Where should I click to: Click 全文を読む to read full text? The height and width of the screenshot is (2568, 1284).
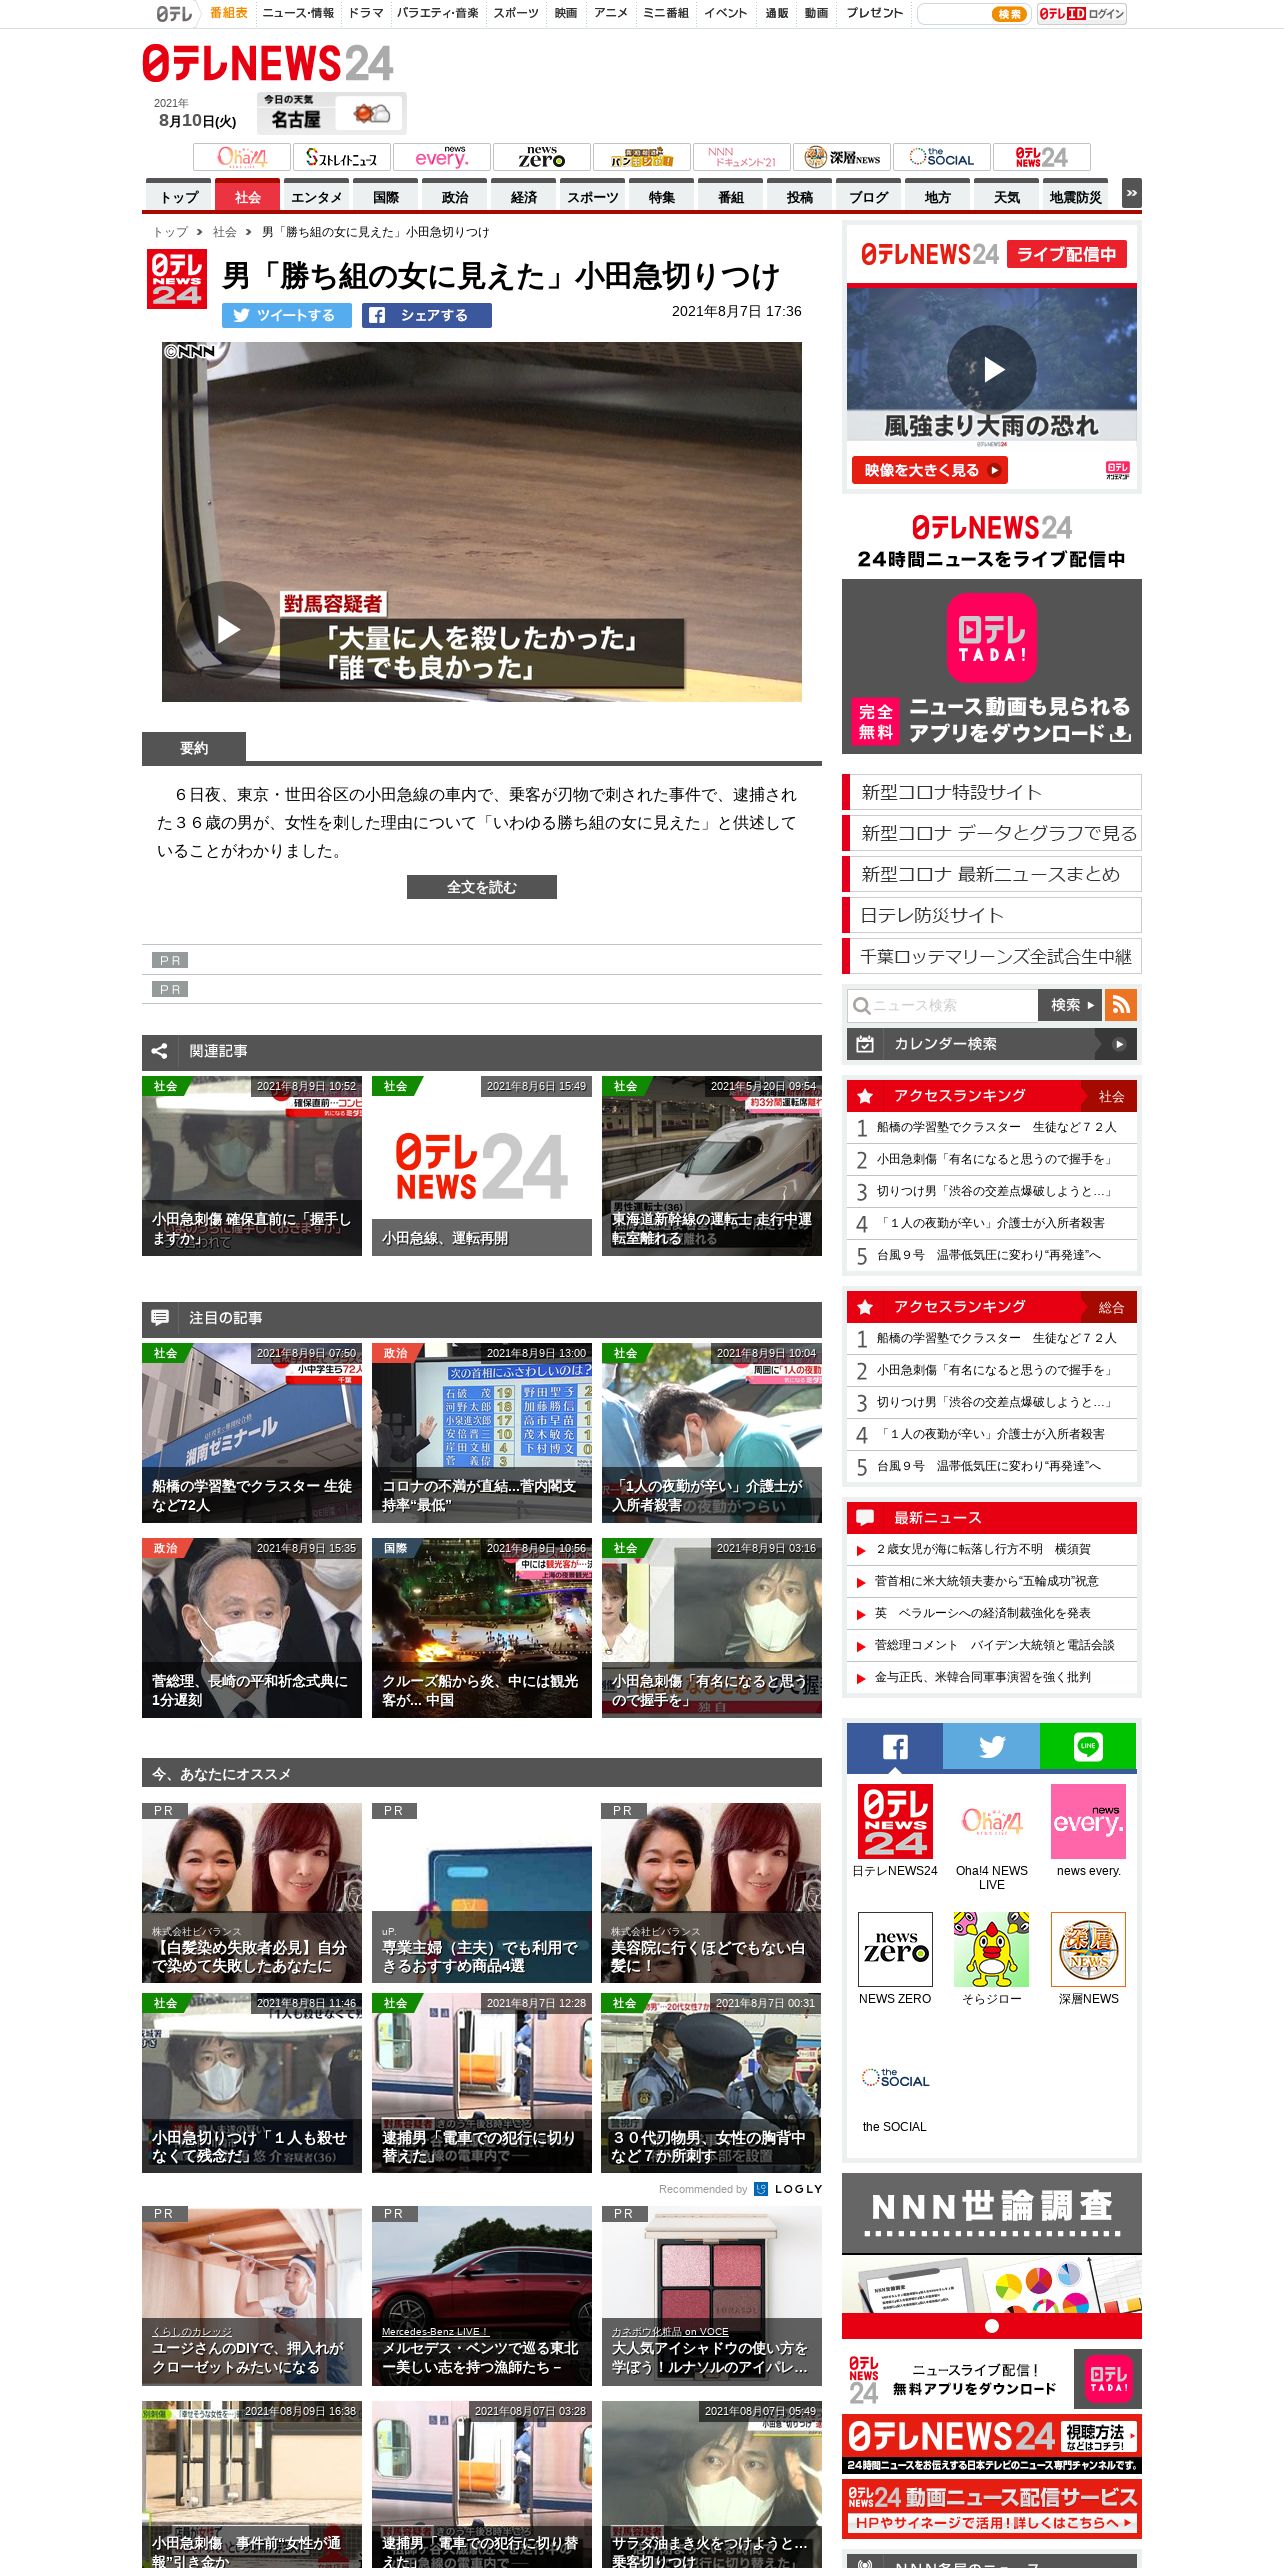(482, 887)
